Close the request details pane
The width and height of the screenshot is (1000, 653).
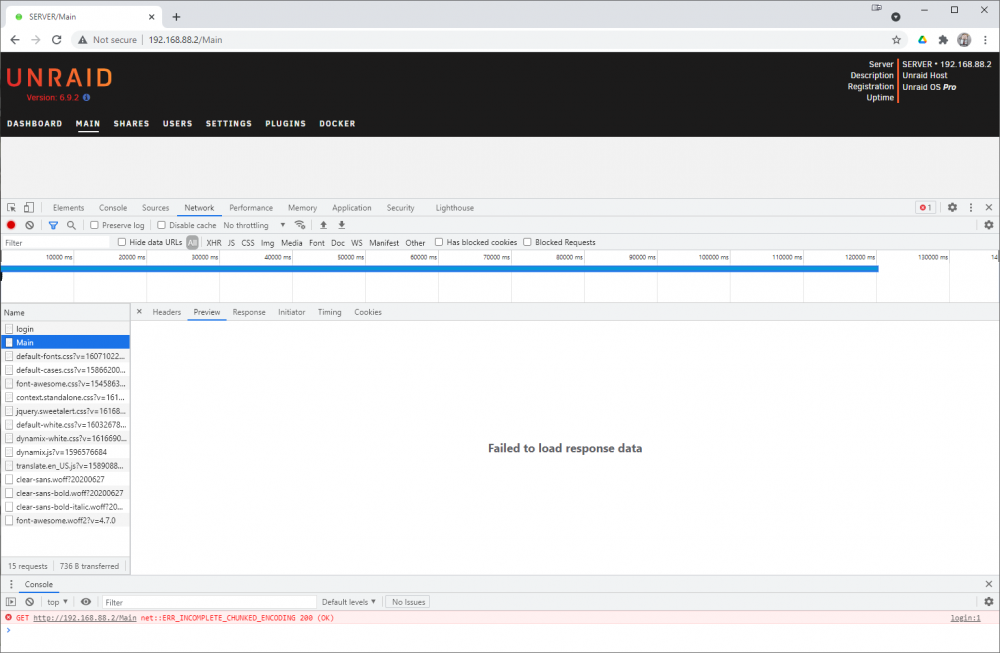(139, 312)
